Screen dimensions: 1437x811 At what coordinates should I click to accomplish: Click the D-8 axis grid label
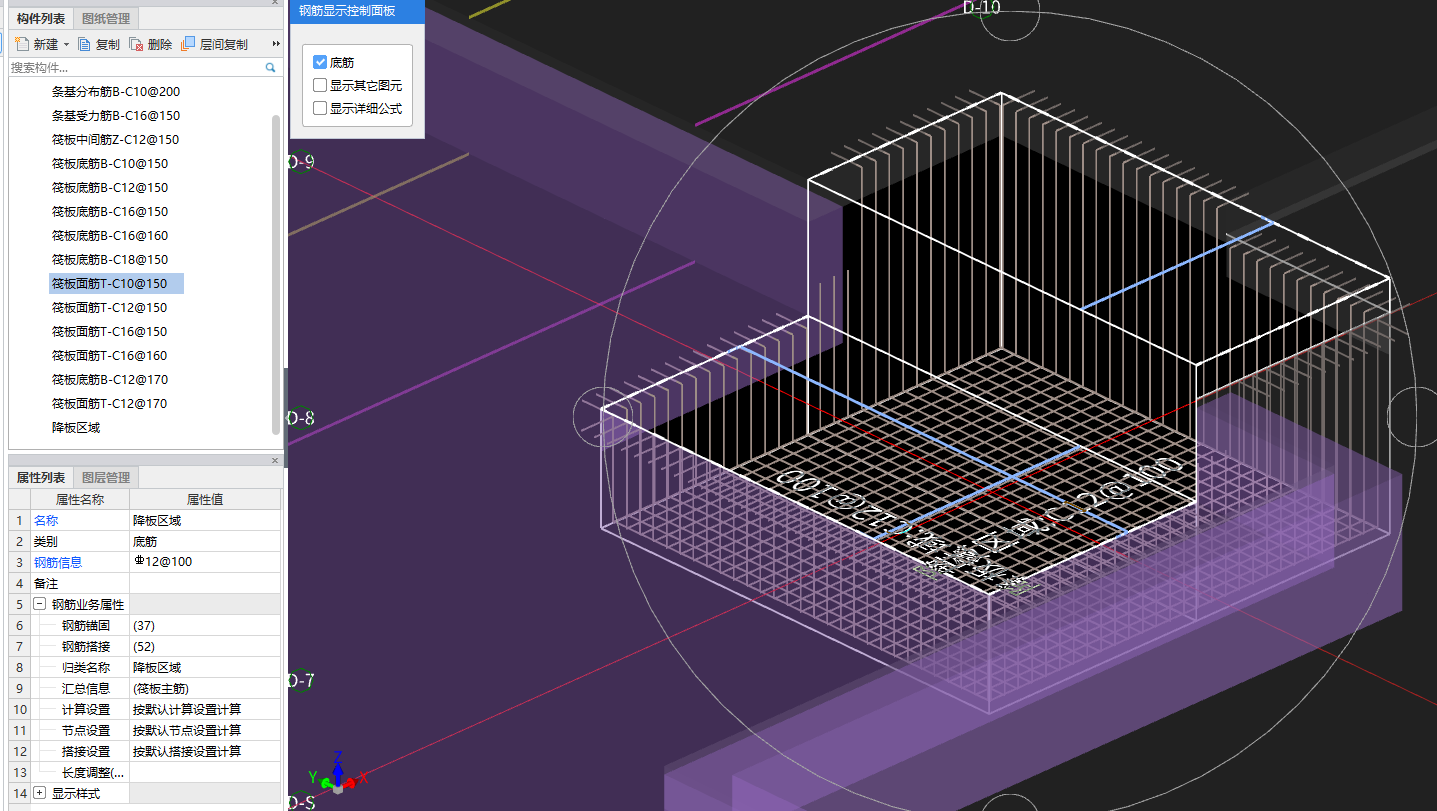(301, 418)
